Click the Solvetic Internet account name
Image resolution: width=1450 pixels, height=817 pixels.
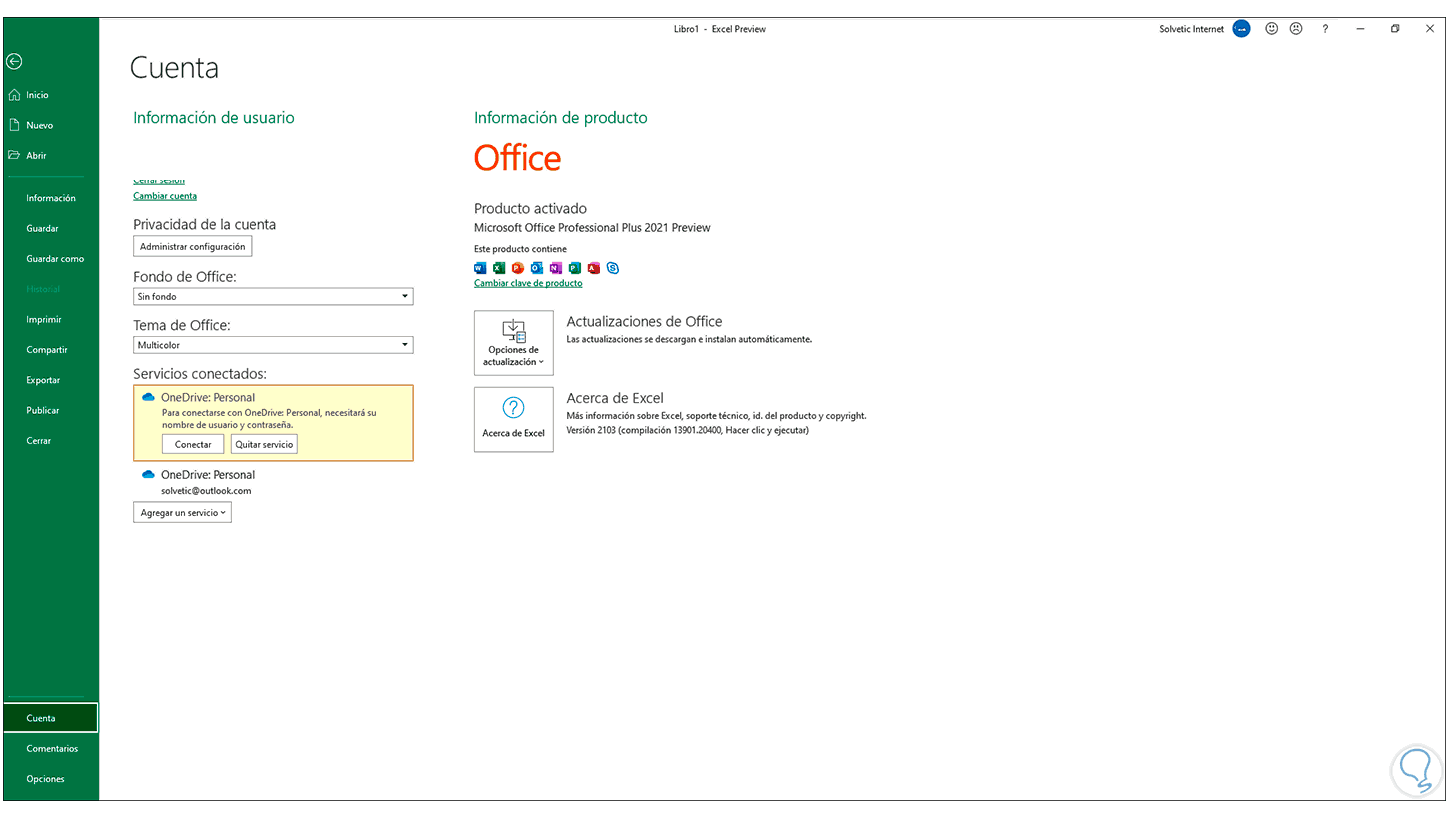(1192, 29)
